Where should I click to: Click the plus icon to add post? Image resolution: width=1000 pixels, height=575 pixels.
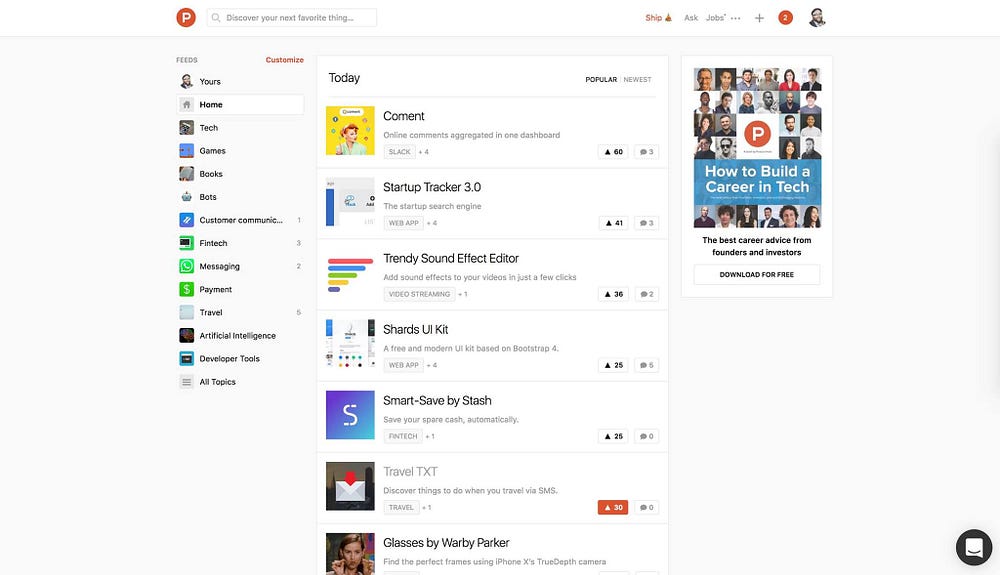click(x=759, y=18)
